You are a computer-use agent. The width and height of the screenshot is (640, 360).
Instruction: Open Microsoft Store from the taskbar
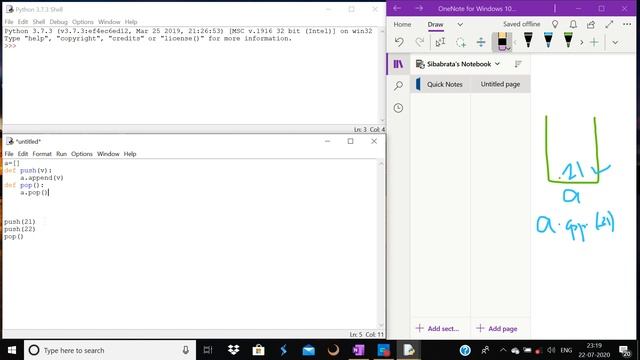tap(258, 350)
